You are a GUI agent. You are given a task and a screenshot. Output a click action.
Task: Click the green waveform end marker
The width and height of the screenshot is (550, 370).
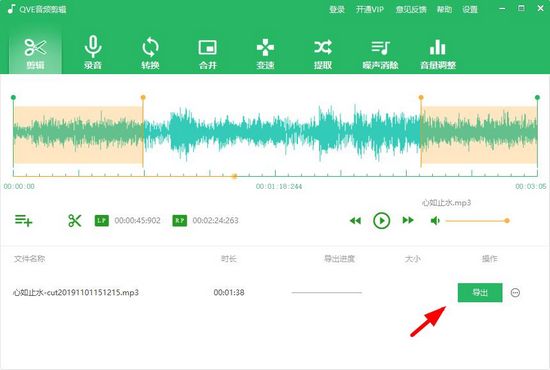(537, 97)
